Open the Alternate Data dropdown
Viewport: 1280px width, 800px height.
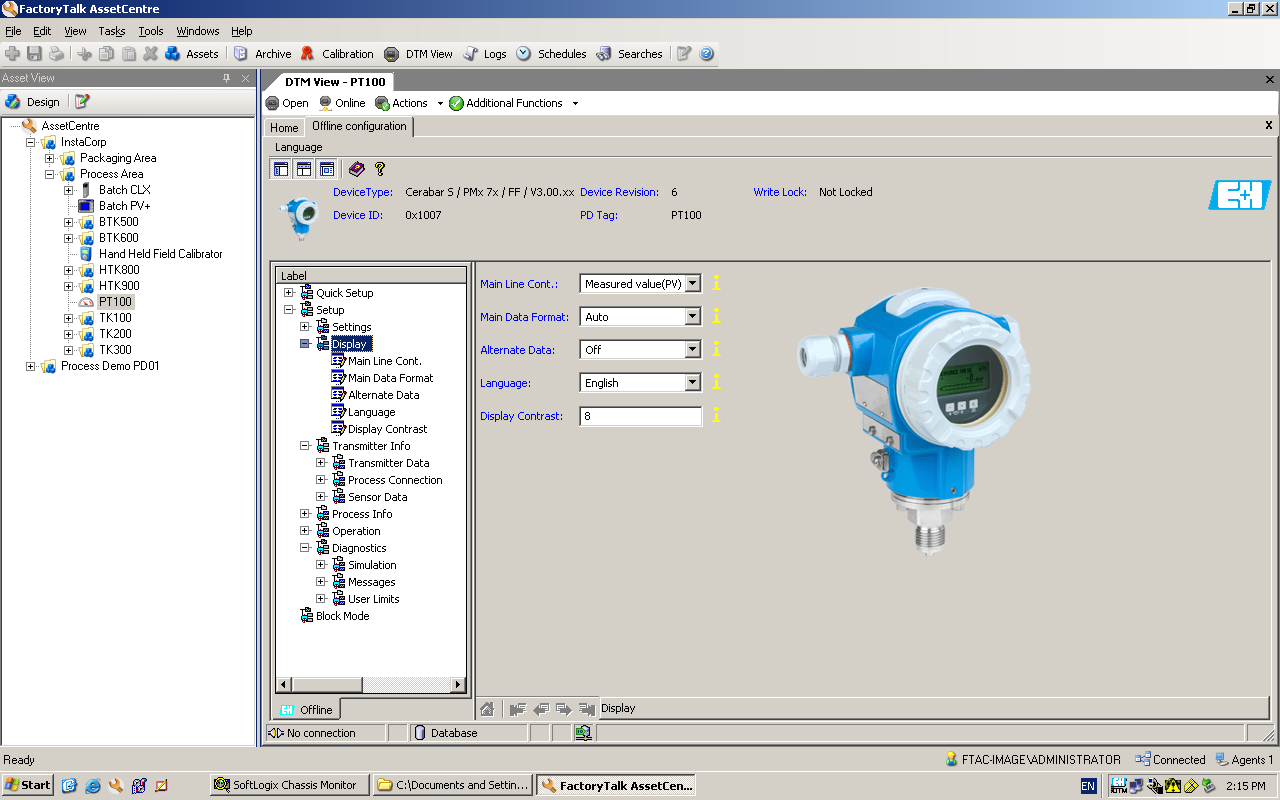point(692,350)
